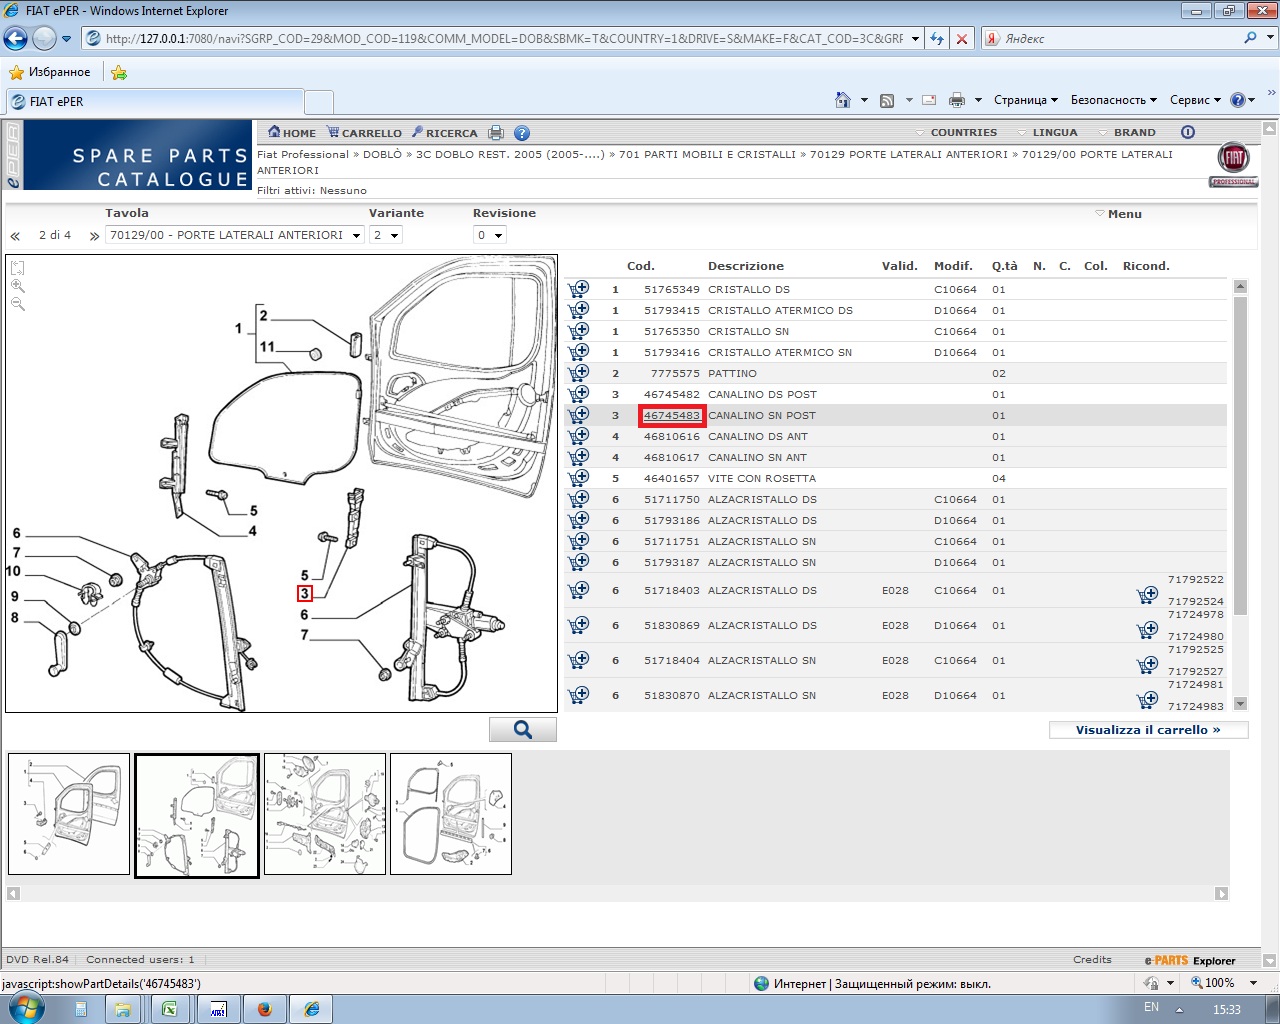Click the zoom out magnifier icon on diagram

pyautogui.click(x=18, y=304)
